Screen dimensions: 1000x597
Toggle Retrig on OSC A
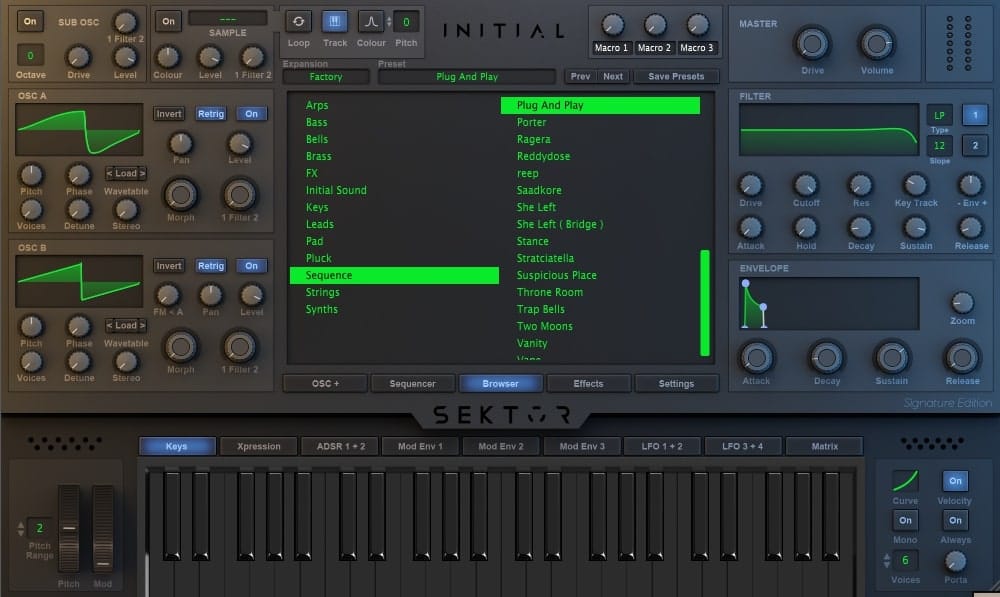211,114
